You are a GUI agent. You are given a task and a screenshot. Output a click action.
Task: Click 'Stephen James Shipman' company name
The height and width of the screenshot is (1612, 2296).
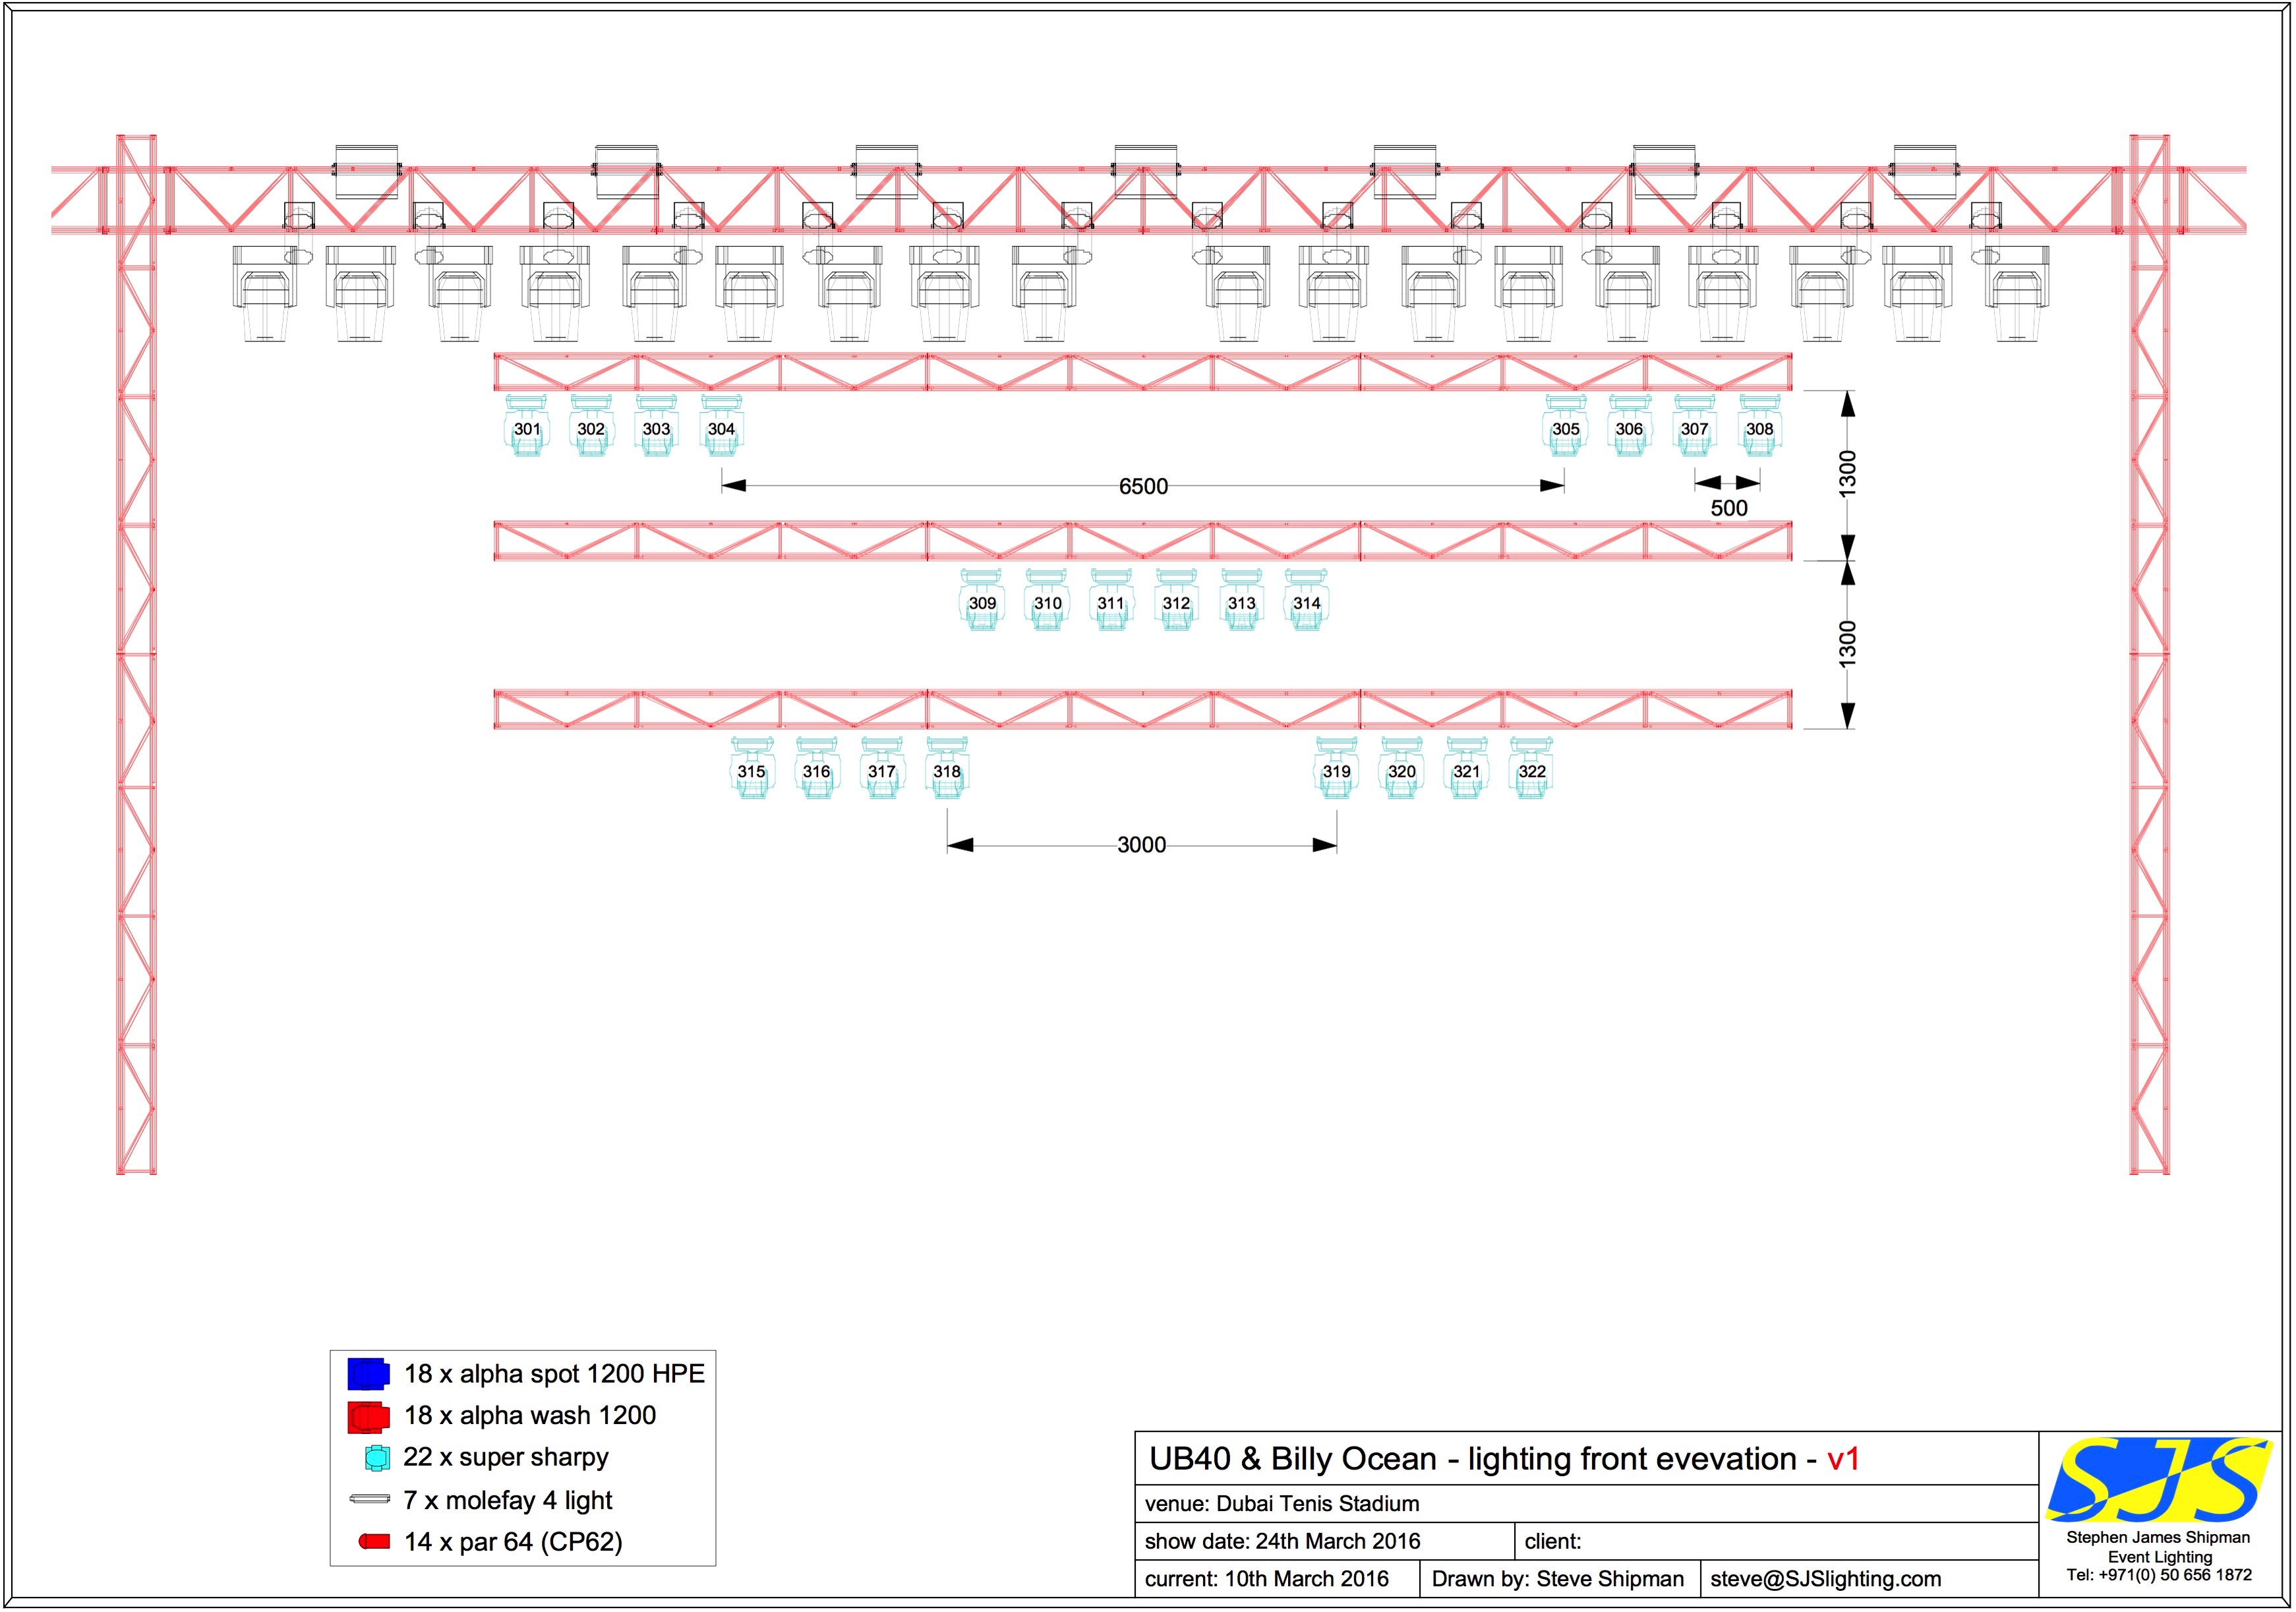[2159, 1538]
